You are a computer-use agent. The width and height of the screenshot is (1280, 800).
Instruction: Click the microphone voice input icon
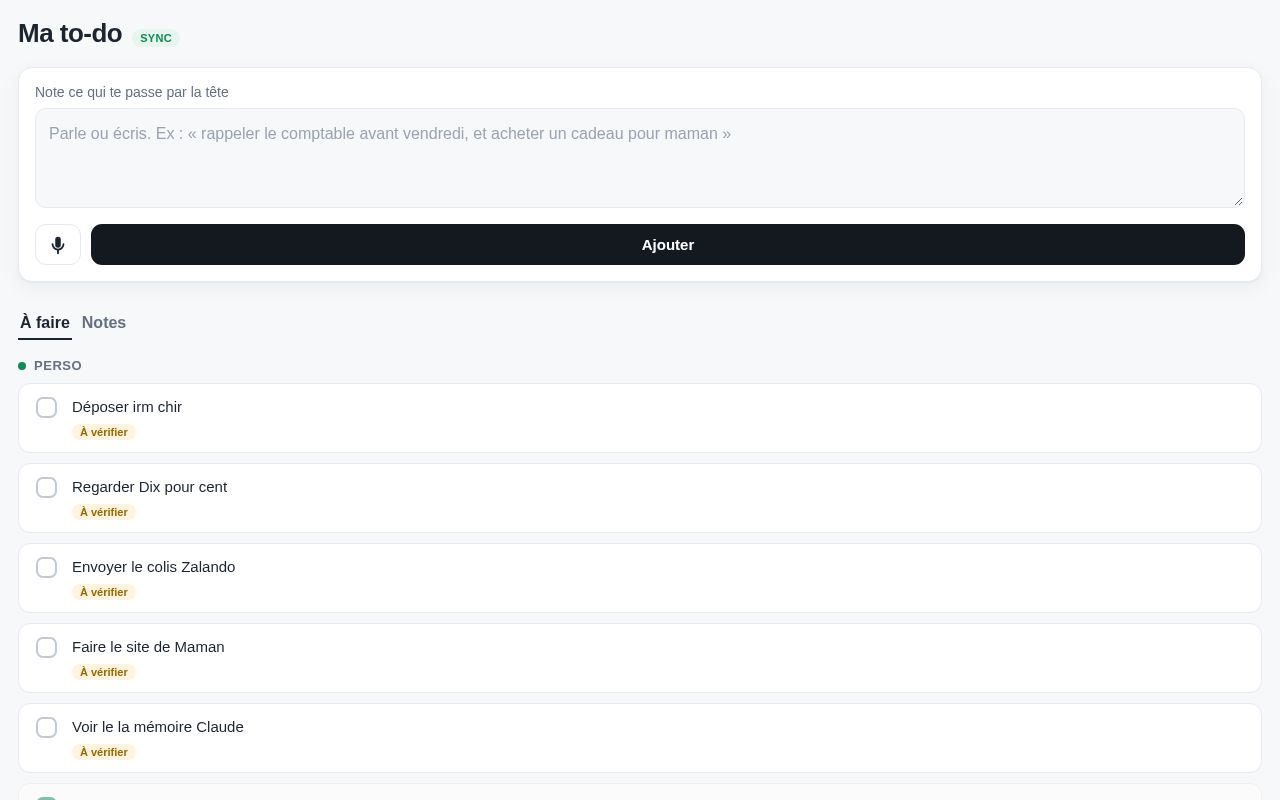click(x=58, y=245)
